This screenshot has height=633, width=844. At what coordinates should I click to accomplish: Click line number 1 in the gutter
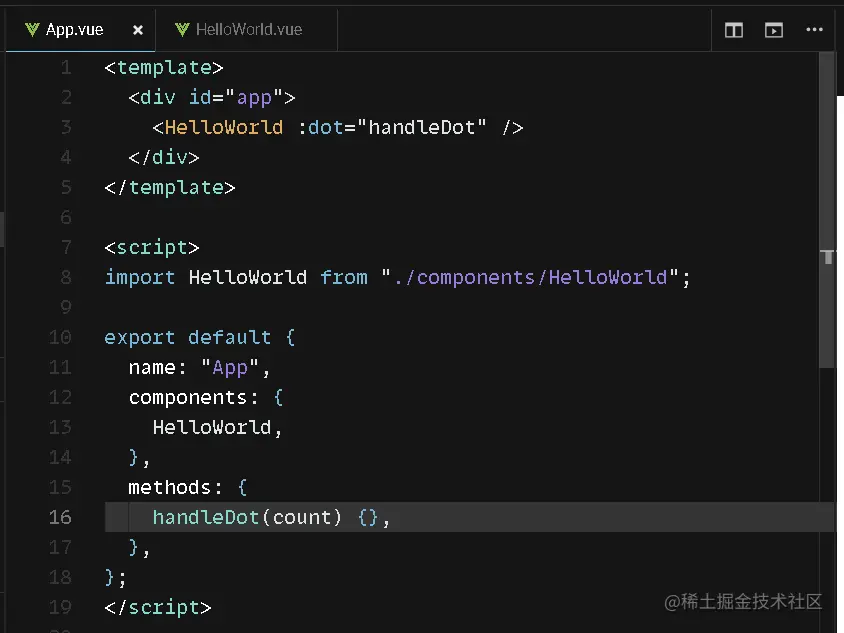pos(66,67)
